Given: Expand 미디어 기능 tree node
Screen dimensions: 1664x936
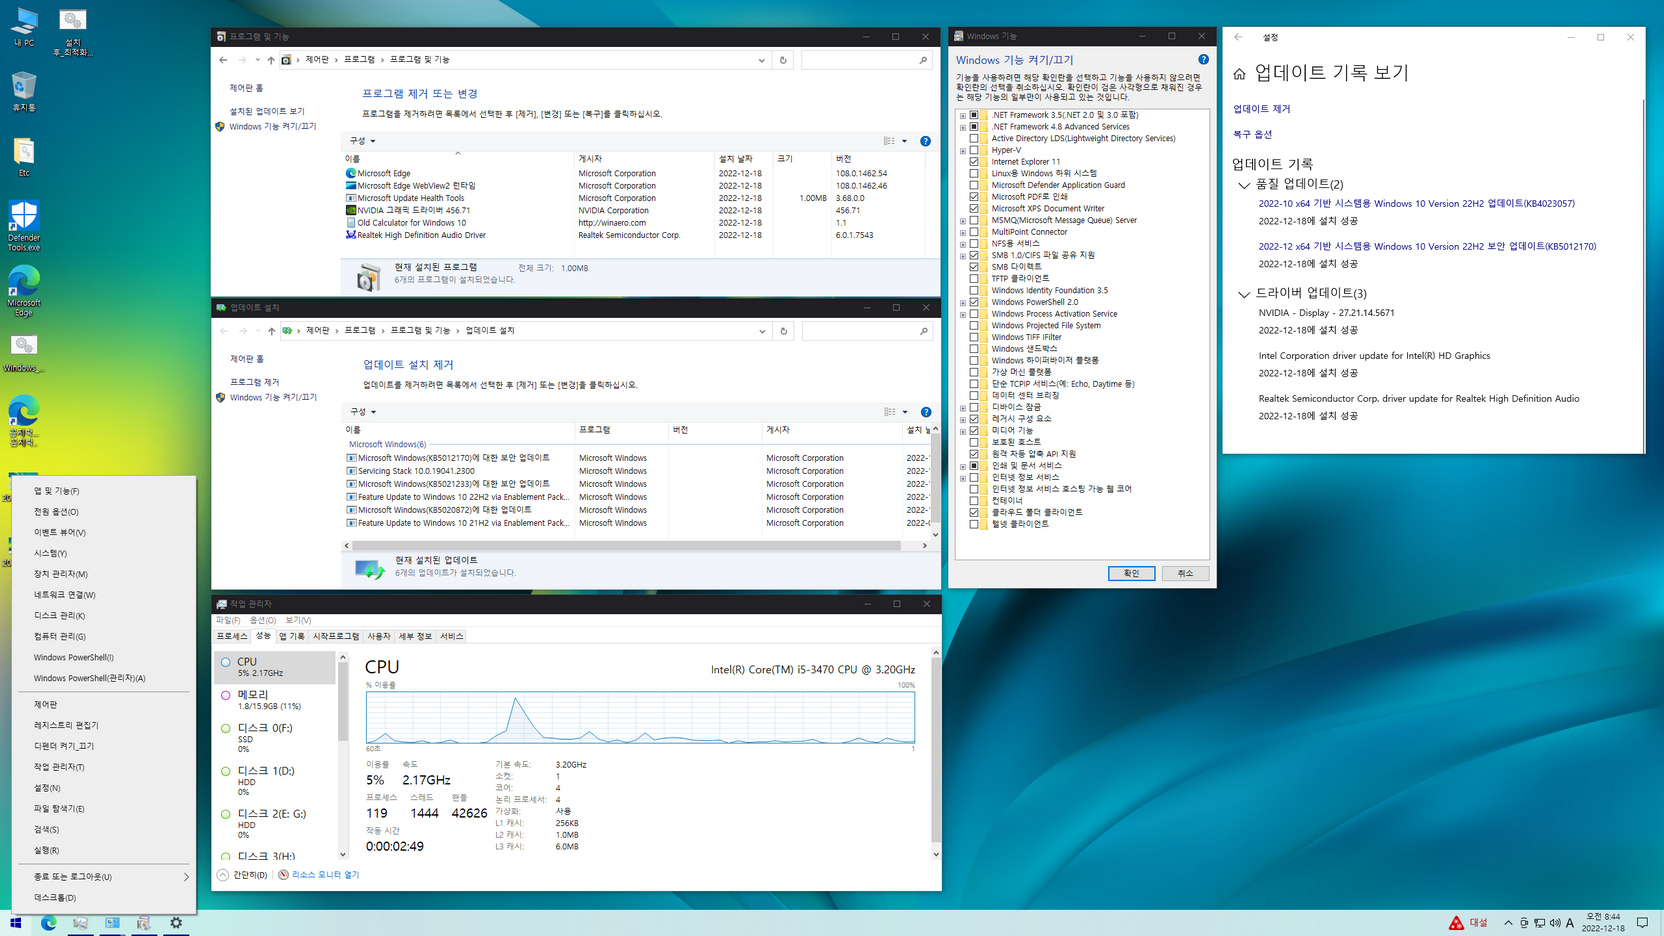Looking at the screenshot, I should coord(963,431).
